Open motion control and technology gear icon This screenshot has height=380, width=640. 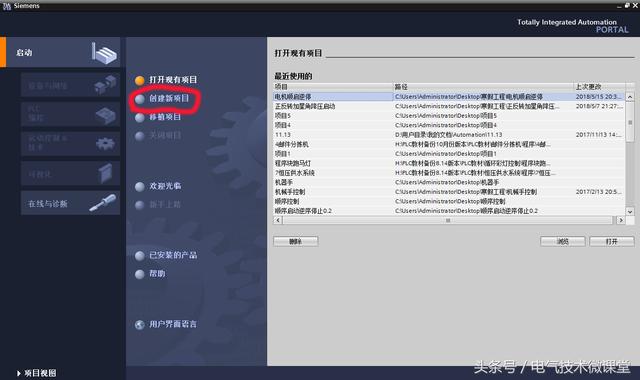(105, 144)
